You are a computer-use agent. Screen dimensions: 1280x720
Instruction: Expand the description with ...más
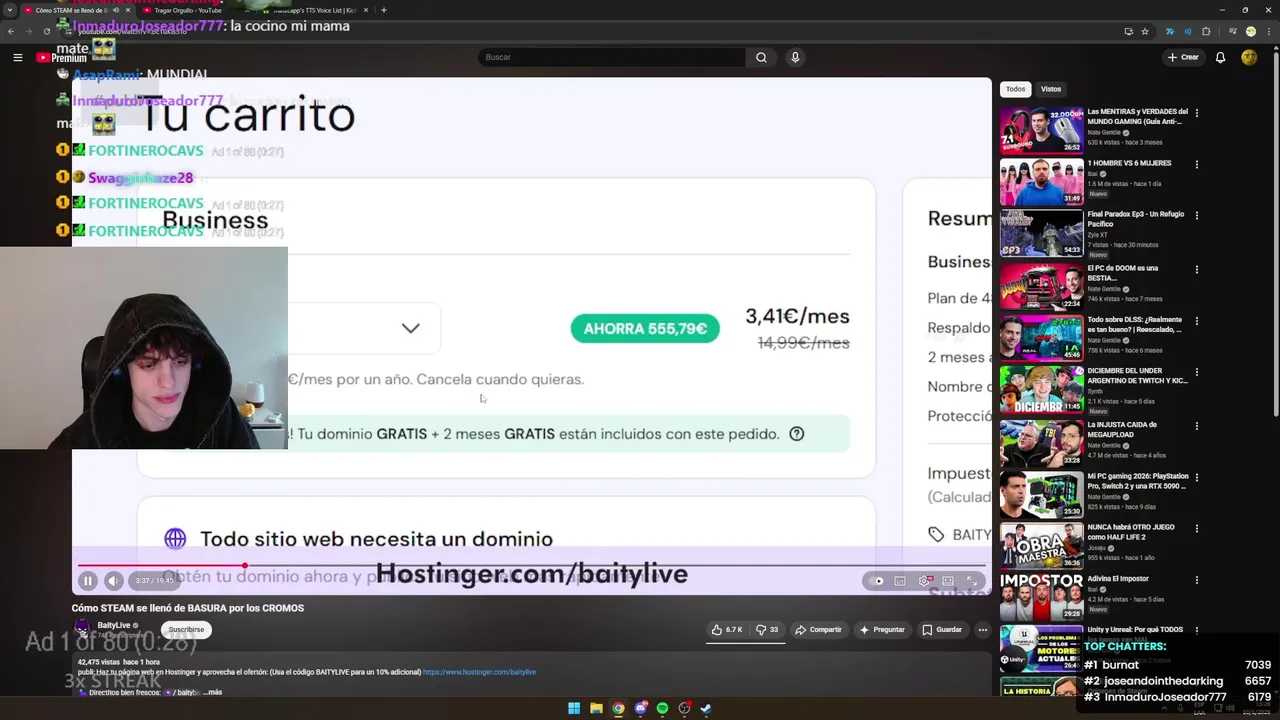click(x=212, y=692)
